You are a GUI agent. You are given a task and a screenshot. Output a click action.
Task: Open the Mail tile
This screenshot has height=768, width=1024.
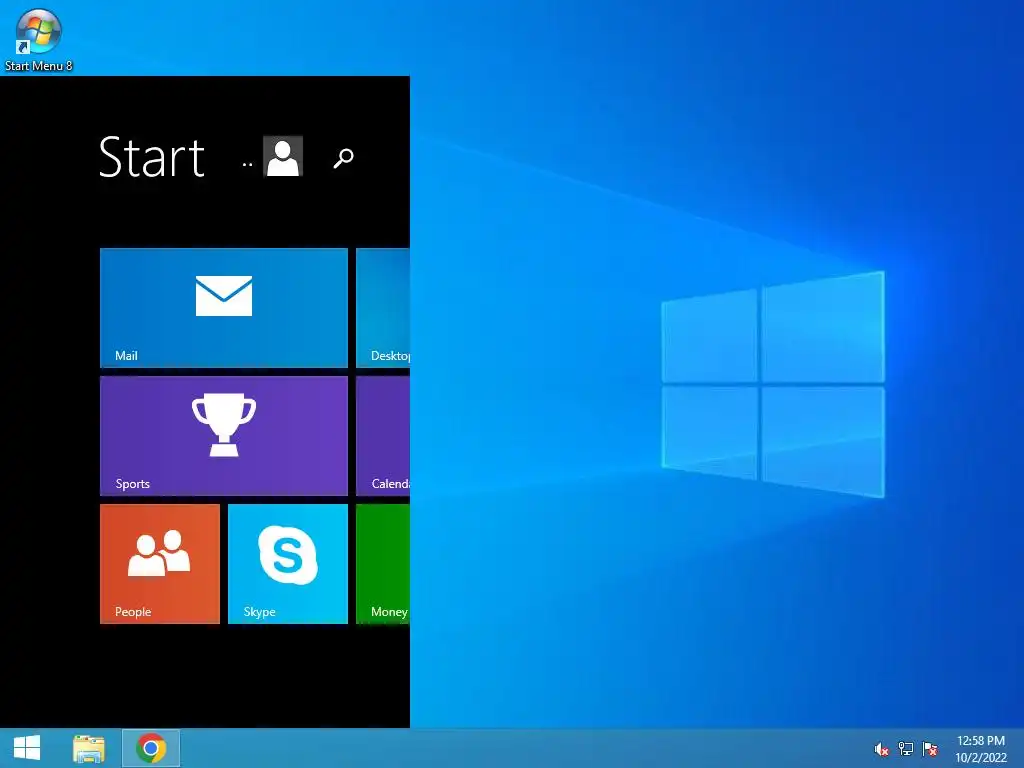223,308
